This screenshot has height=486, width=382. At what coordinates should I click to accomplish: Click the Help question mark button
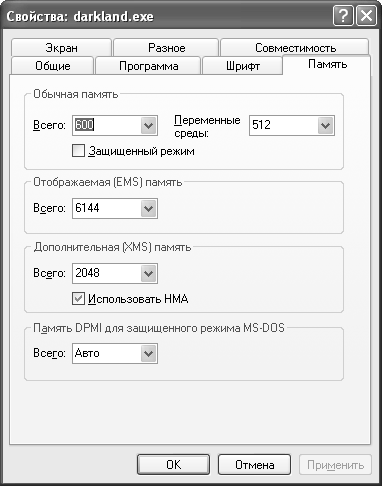pyautogui.click(x=343, y=16)
